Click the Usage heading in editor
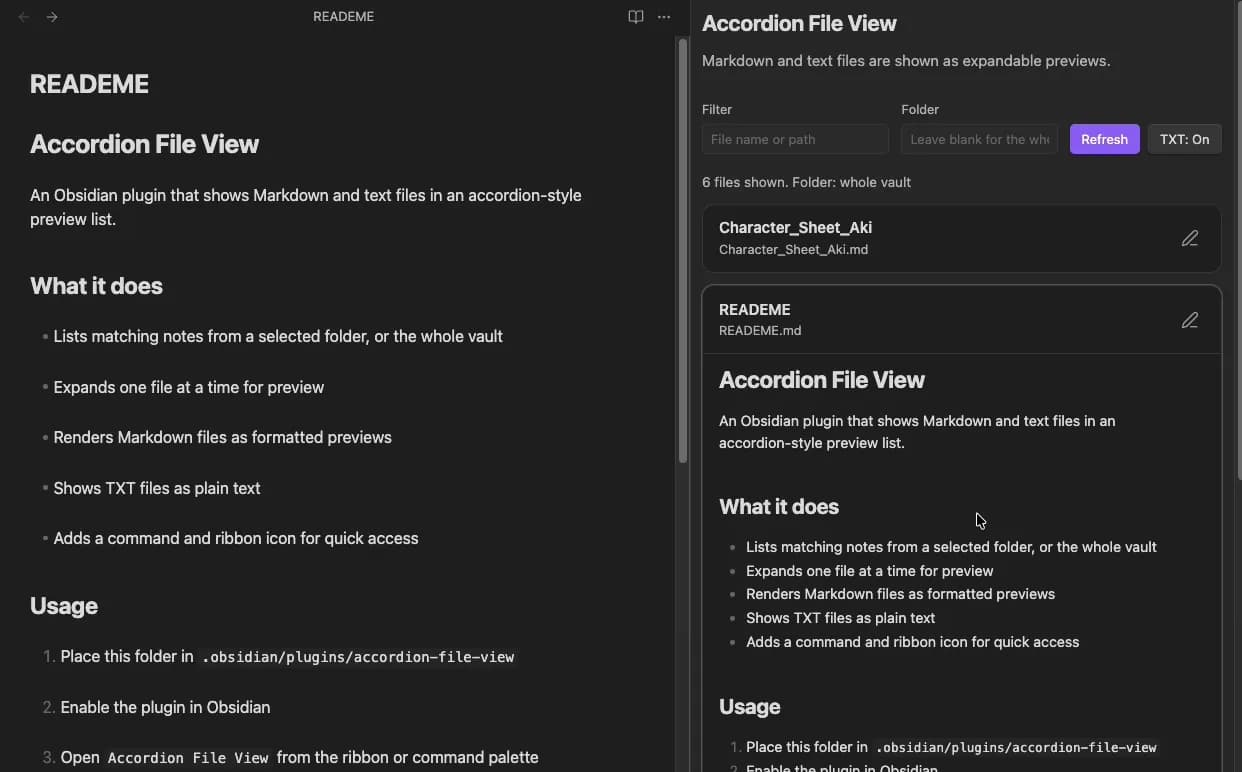This screenshot has width=1242, height=772. 63,606
